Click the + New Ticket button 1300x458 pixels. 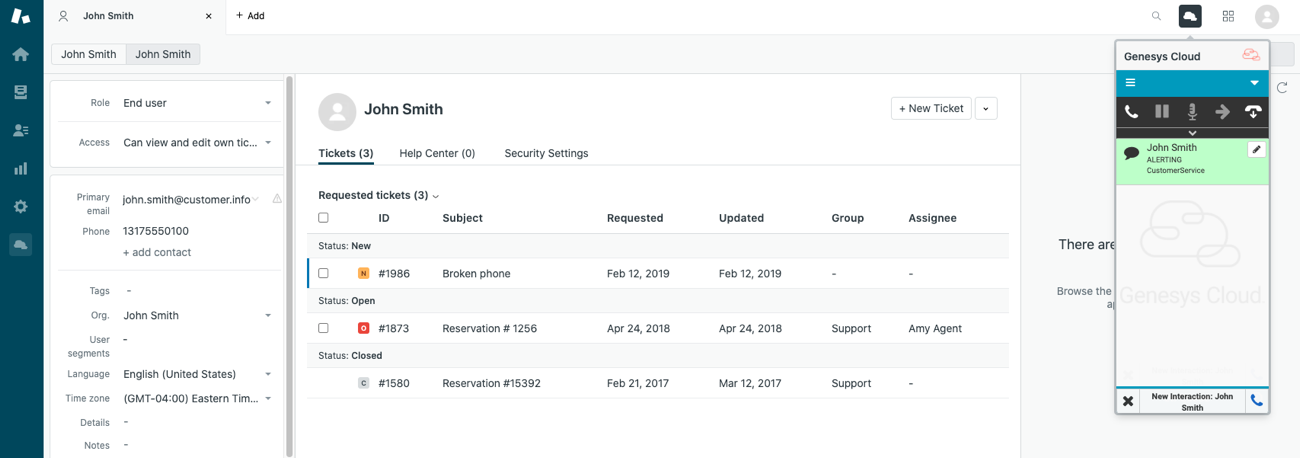click(931, 108)
